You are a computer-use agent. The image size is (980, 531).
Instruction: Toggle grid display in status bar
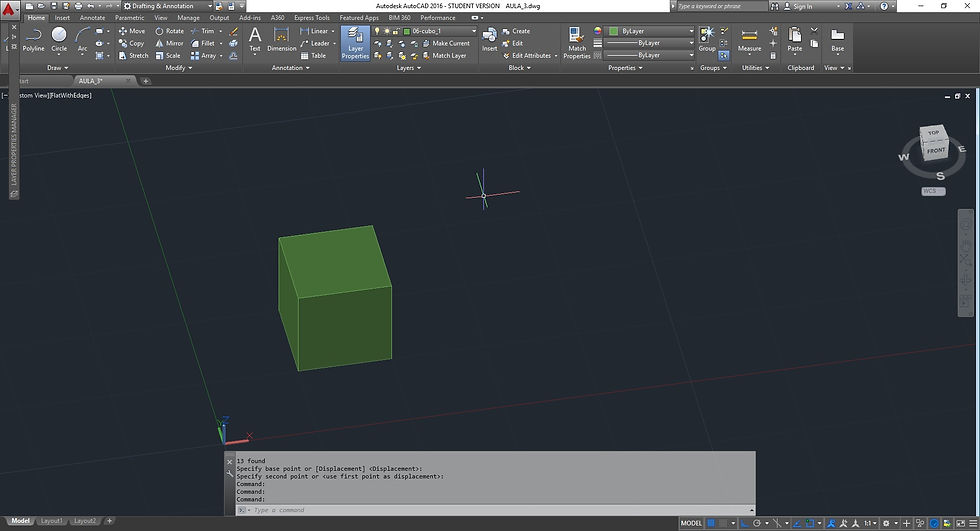point(712,523)
